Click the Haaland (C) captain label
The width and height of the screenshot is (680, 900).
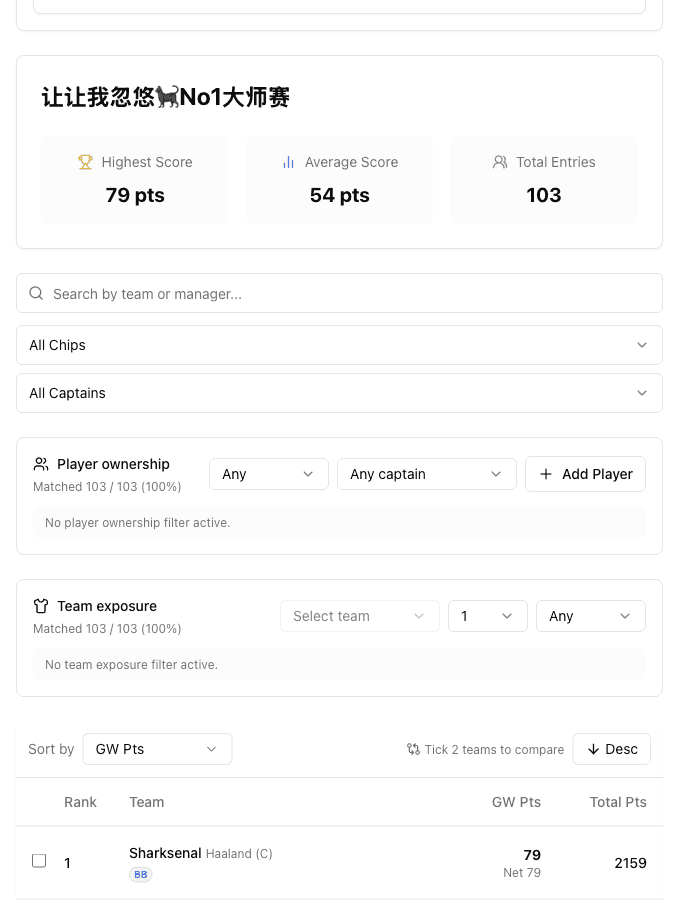[x=239, y=854]
